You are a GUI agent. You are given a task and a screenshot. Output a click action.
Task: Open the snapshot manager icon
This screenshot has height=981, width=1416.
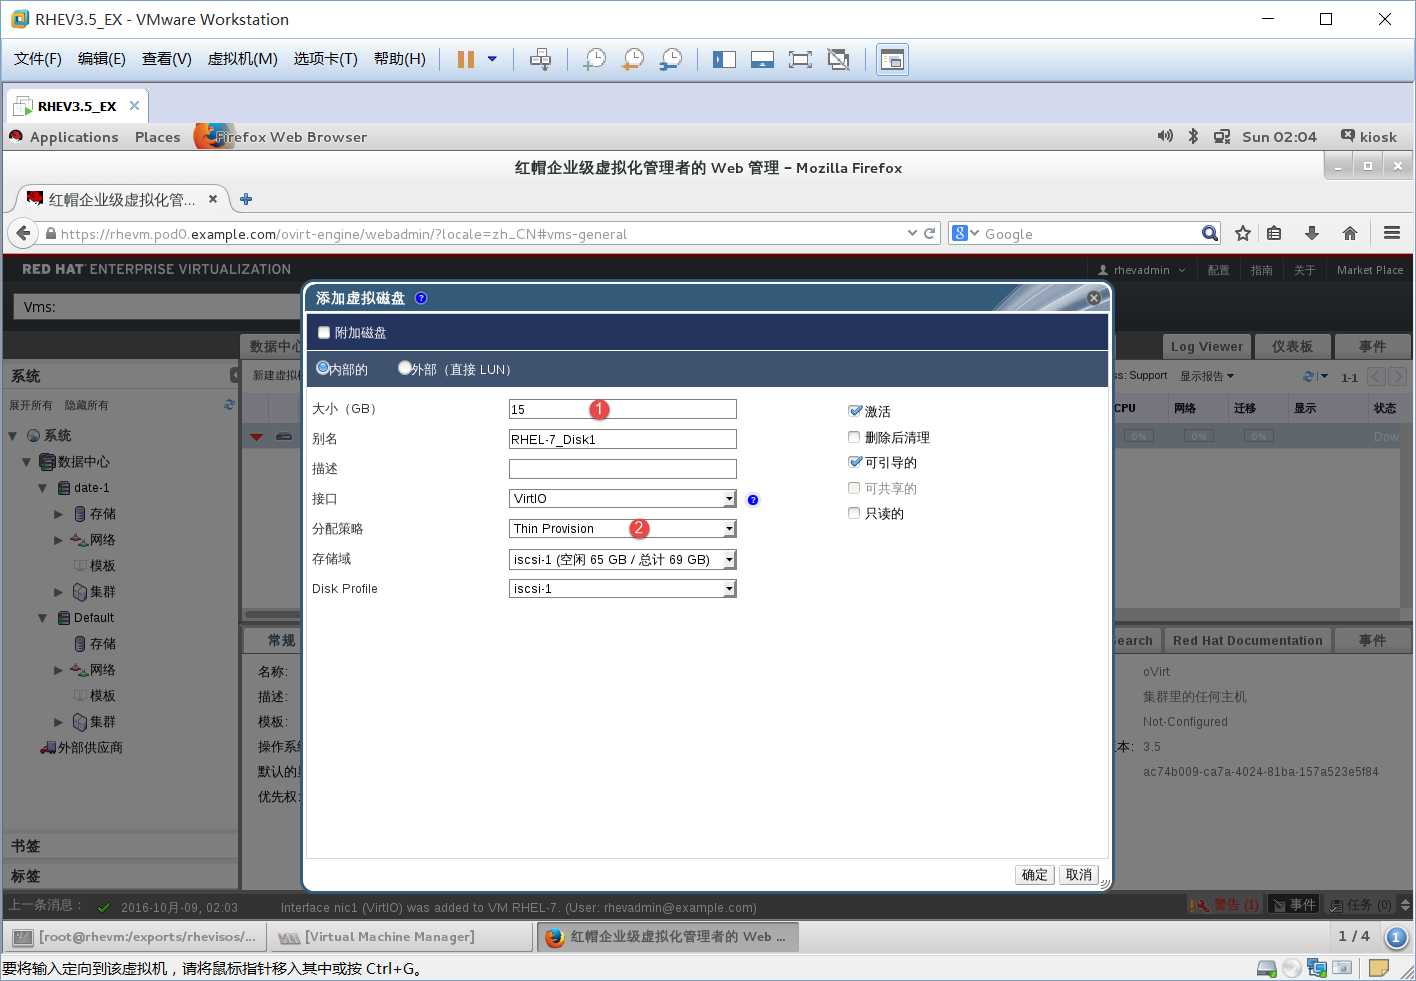(671, 59)
